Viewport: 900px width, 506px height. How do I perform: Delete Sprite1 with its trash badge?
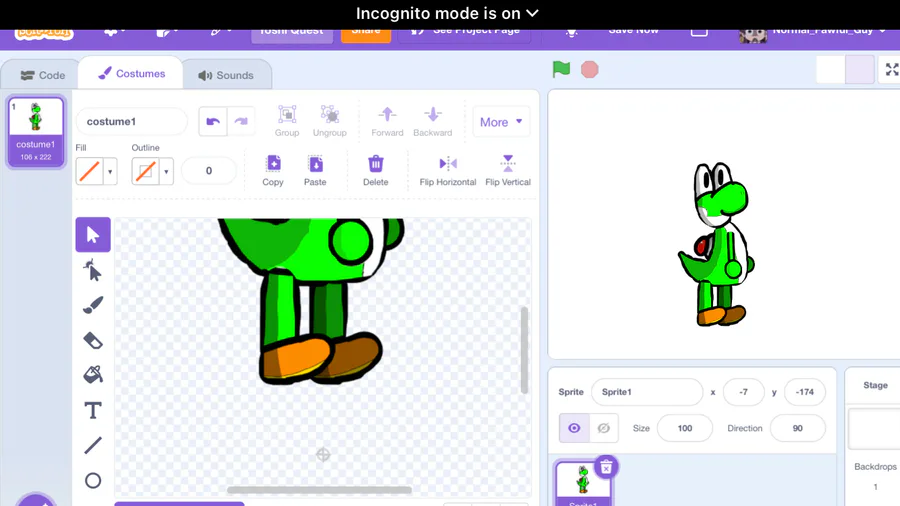point(606,468)
